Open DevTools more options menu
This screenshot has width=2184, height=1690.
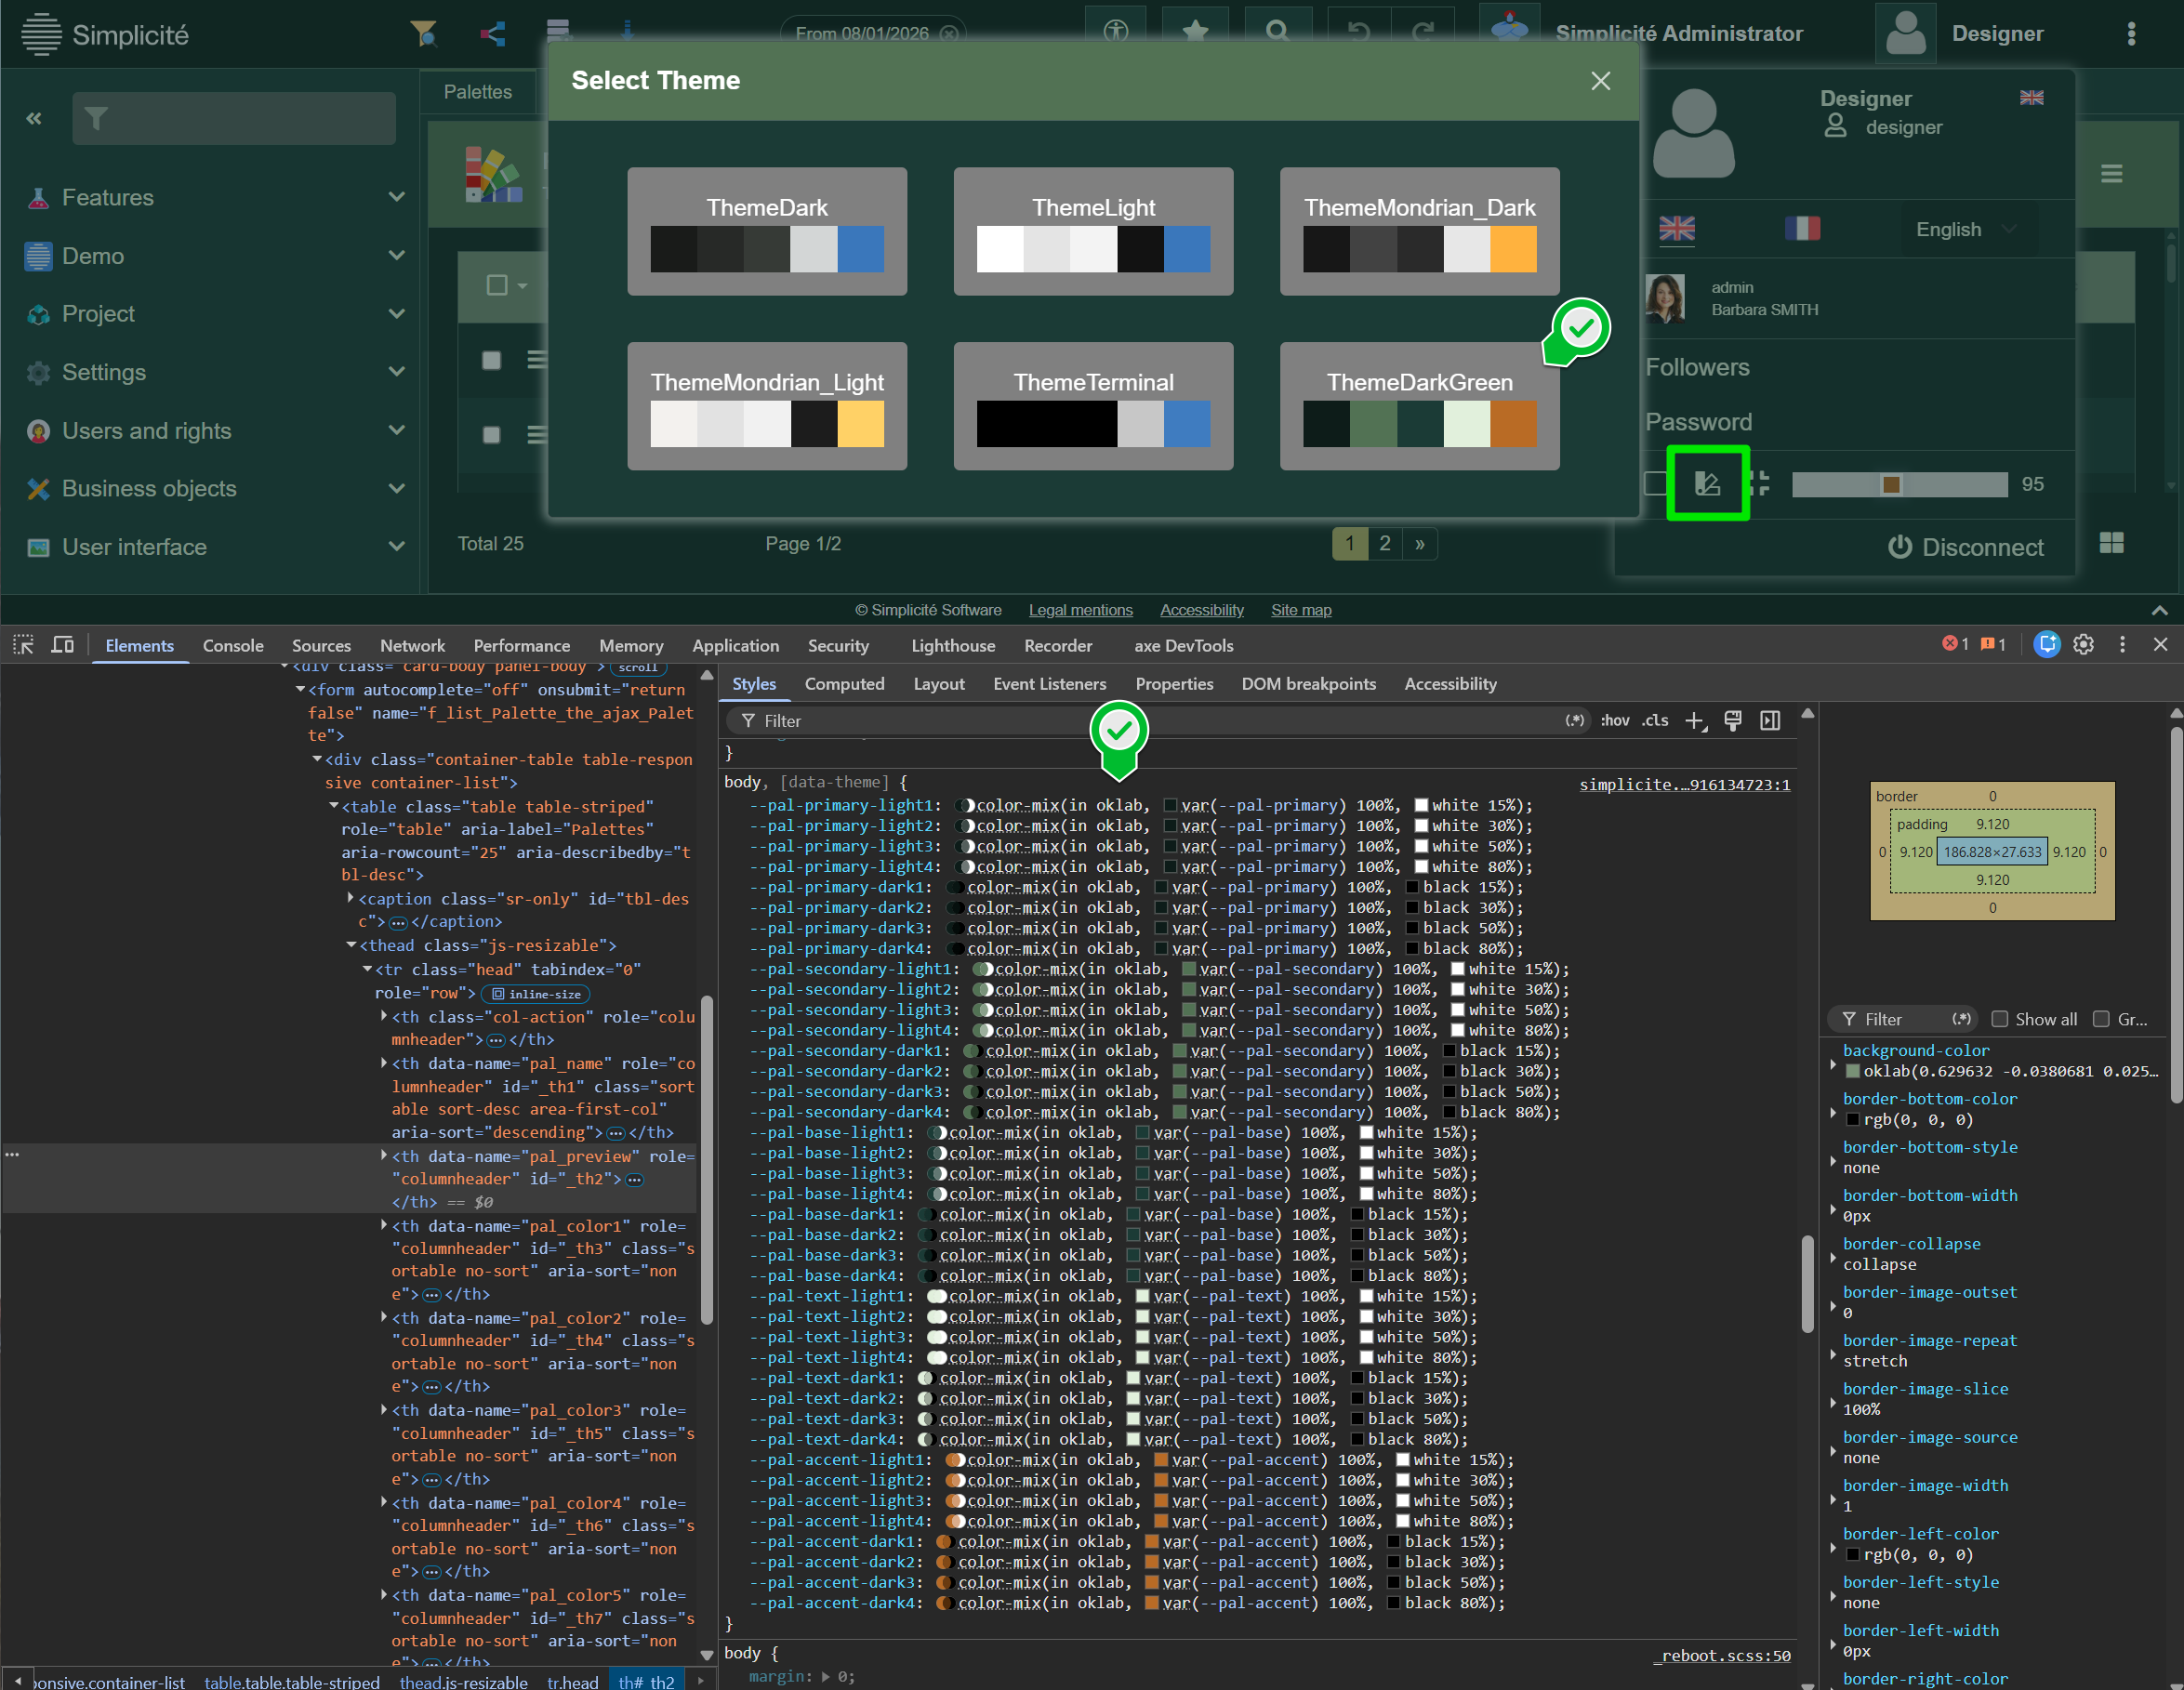point(2122,645)
